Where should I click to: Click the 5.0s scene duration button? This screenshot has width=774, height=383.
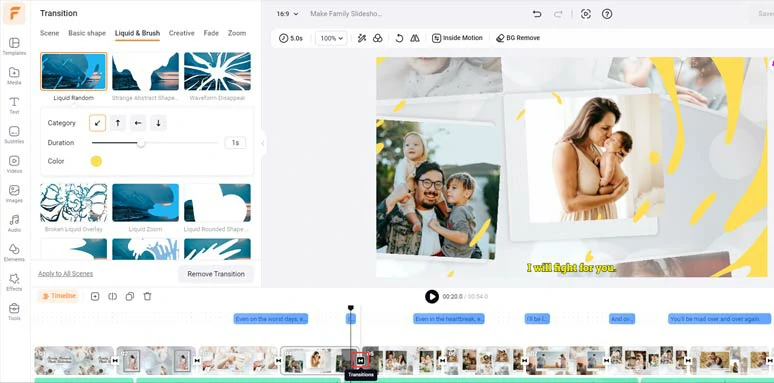click(x=291, y=38)
